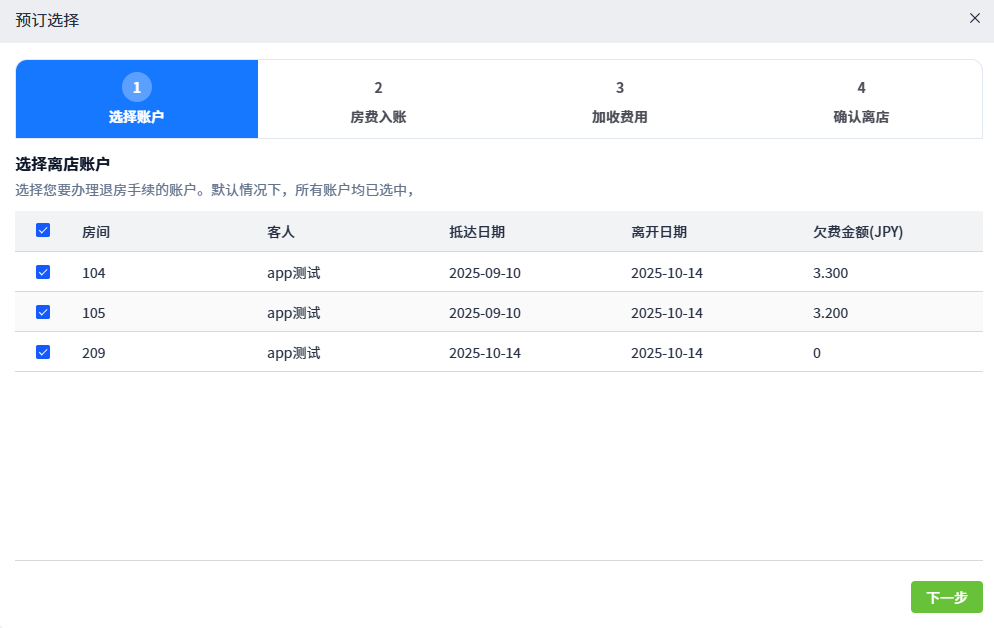Click guest name app测试 in room 104 row
The image size is (994, 628).
(x=293, y=273)
